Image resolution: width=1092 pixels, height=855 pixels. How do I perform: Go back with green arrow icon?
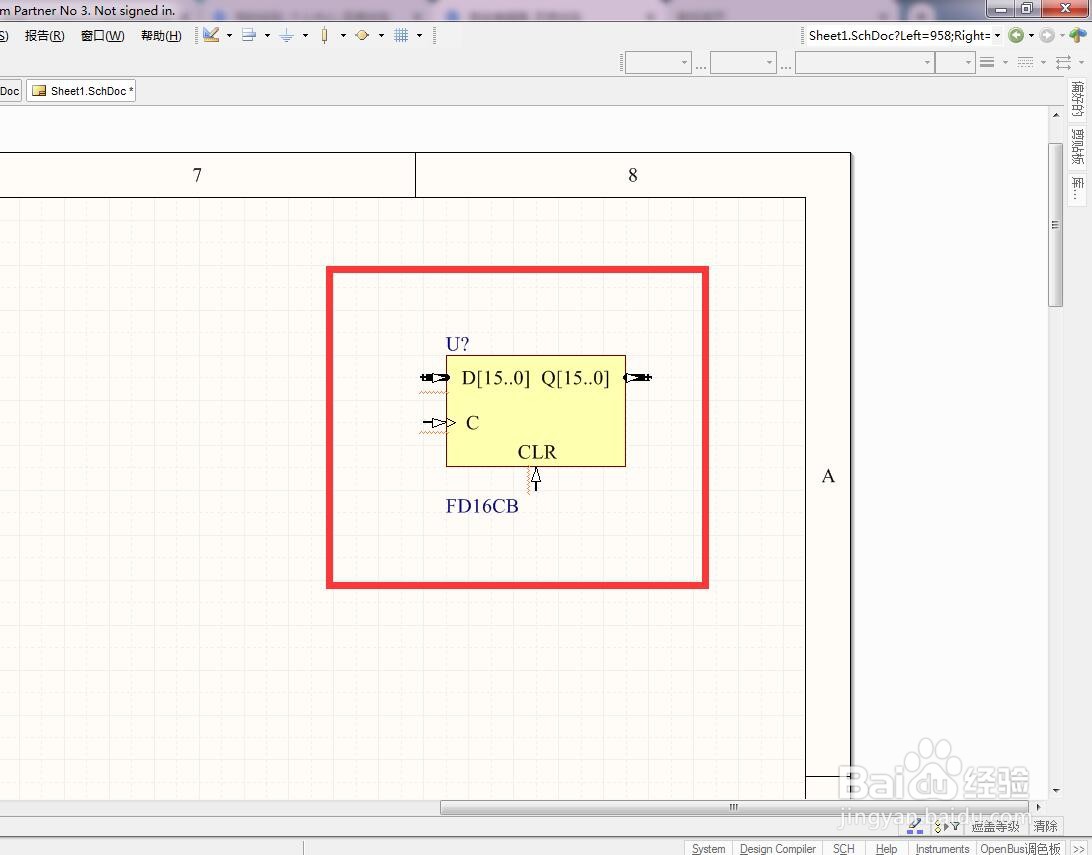coord(1016,35)
